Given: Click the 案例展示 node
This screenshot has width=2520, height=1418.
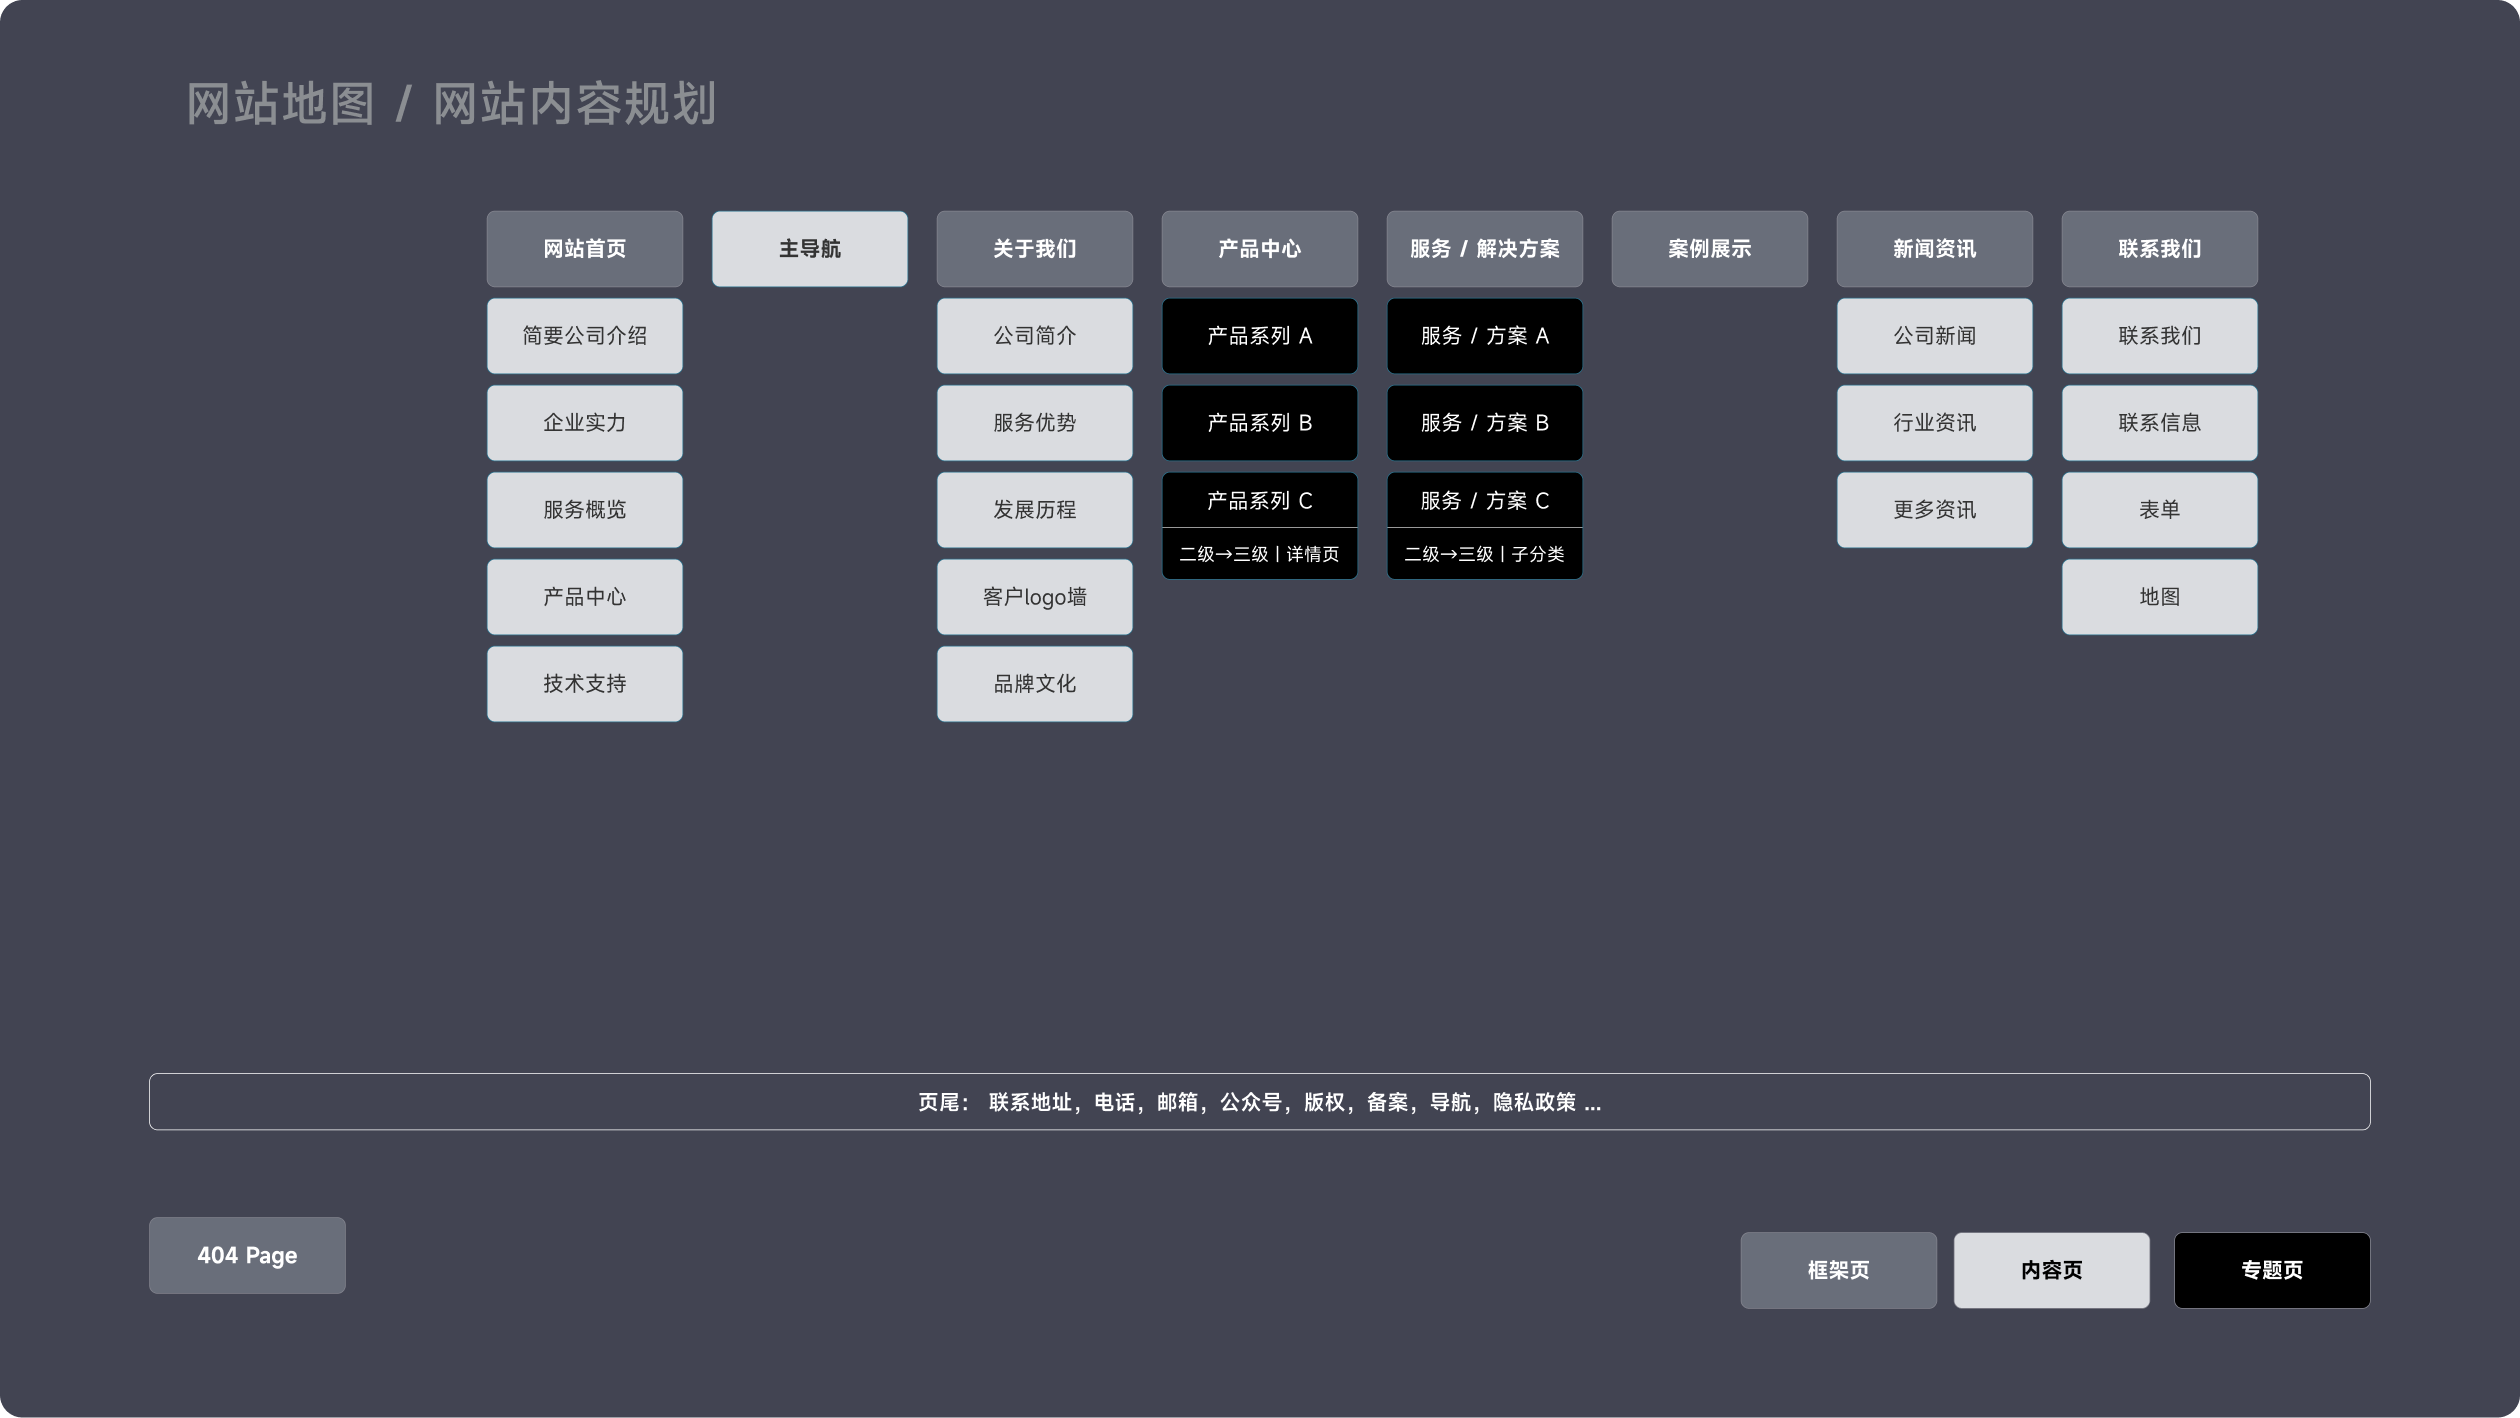Looking at the screenshot, I should (1709, 248).
